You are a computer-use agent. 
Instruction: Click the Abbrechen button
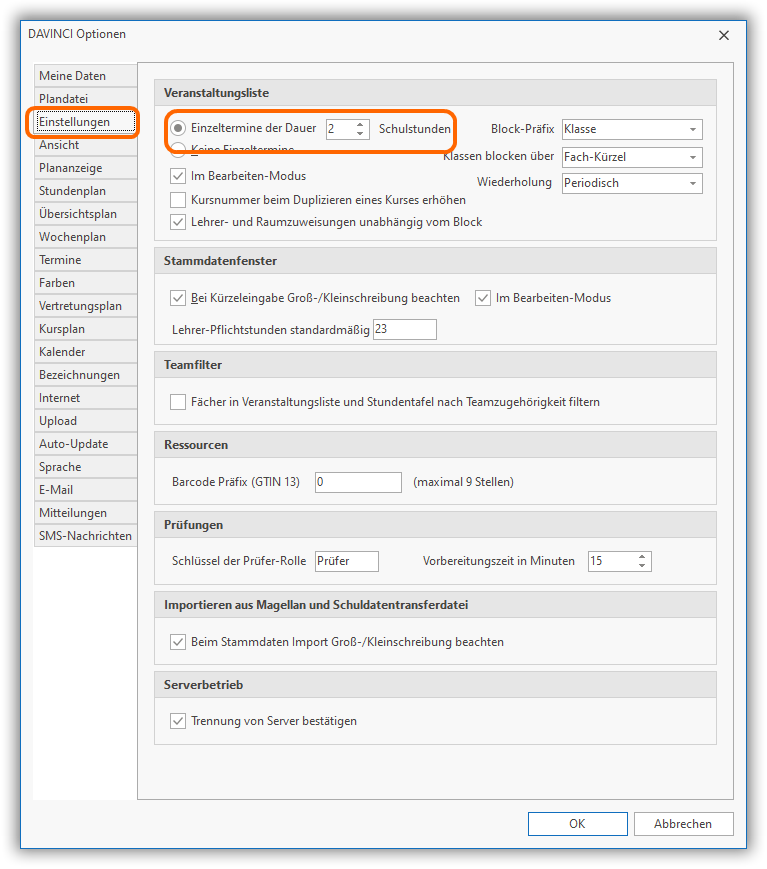(683, 824)
